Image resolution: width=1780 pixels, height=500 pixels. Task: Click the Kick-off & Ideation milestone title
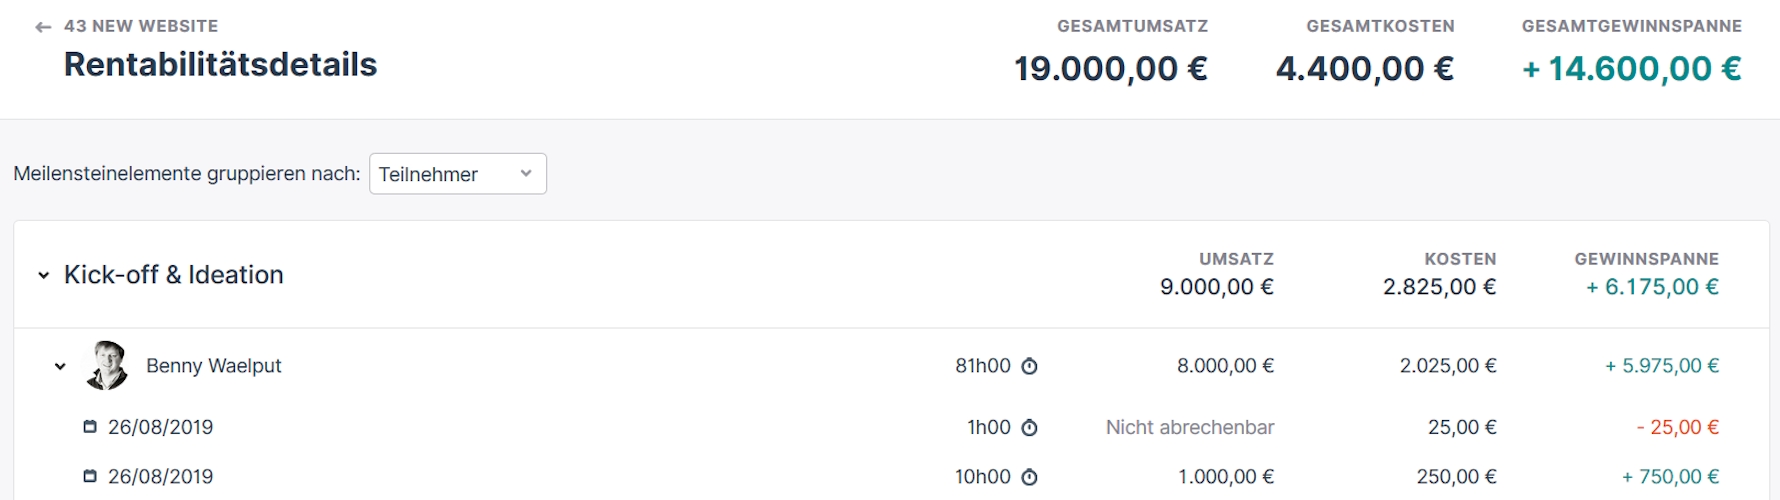pyautogui.click(x=174, y=275)
